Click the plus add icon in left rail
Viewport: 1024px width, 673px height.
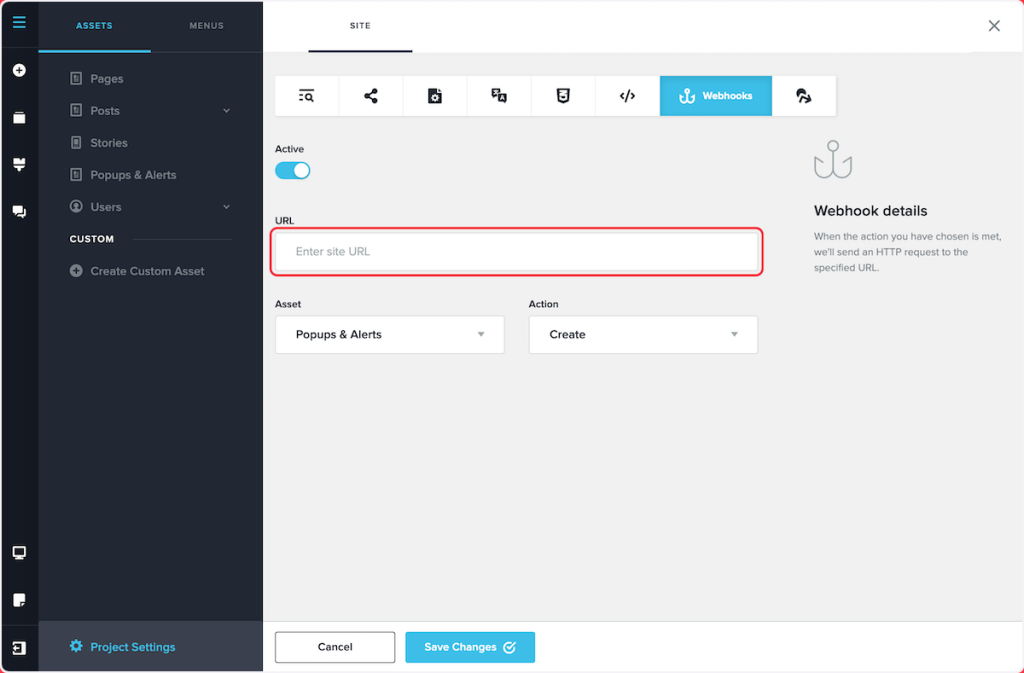[x=19, y=71]
